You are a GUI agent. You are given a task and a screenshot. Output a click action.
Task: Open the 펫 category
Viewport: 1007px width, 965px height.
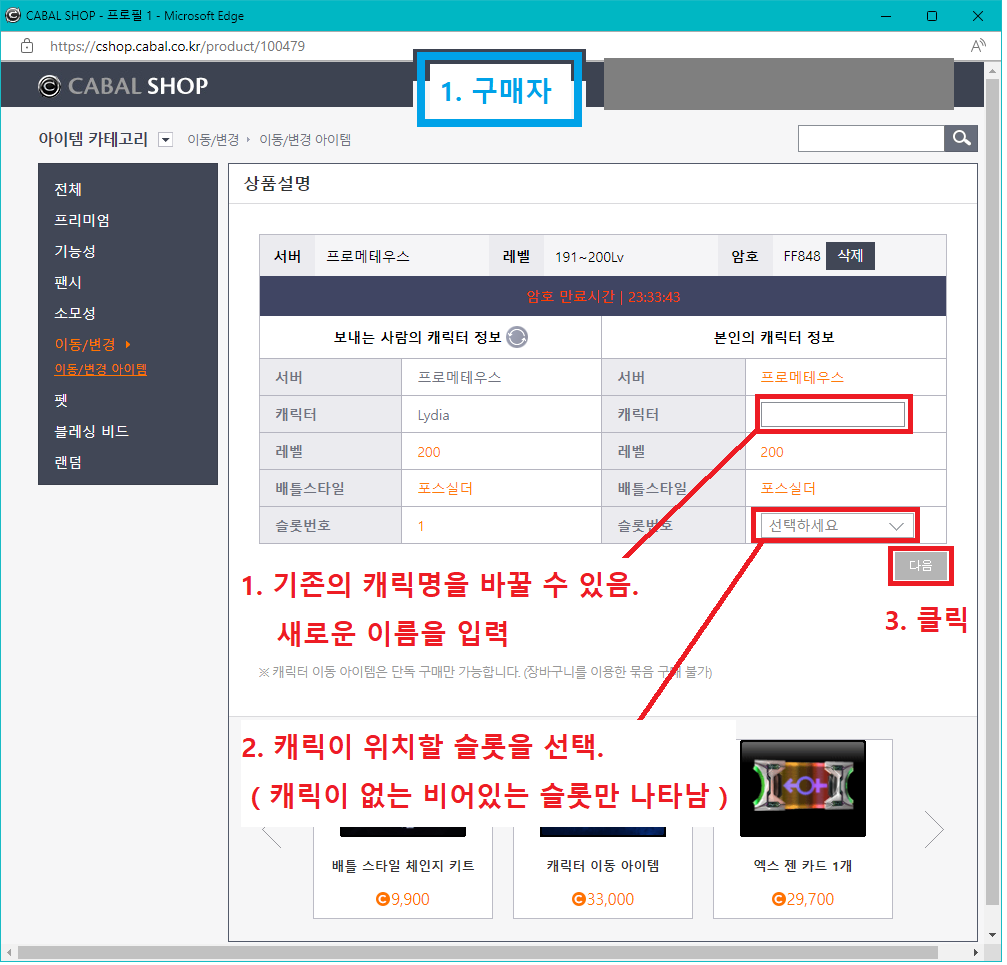61,402
